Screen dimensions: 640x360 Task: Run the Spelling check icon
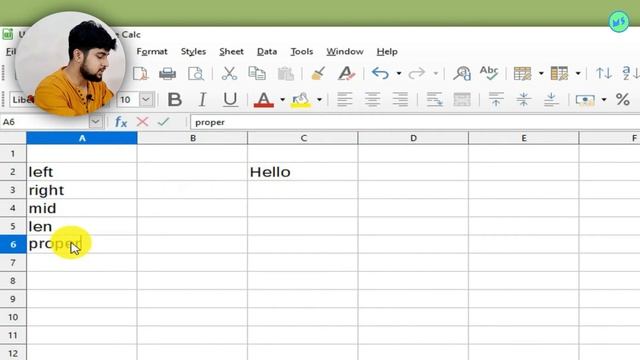[489, 73]
